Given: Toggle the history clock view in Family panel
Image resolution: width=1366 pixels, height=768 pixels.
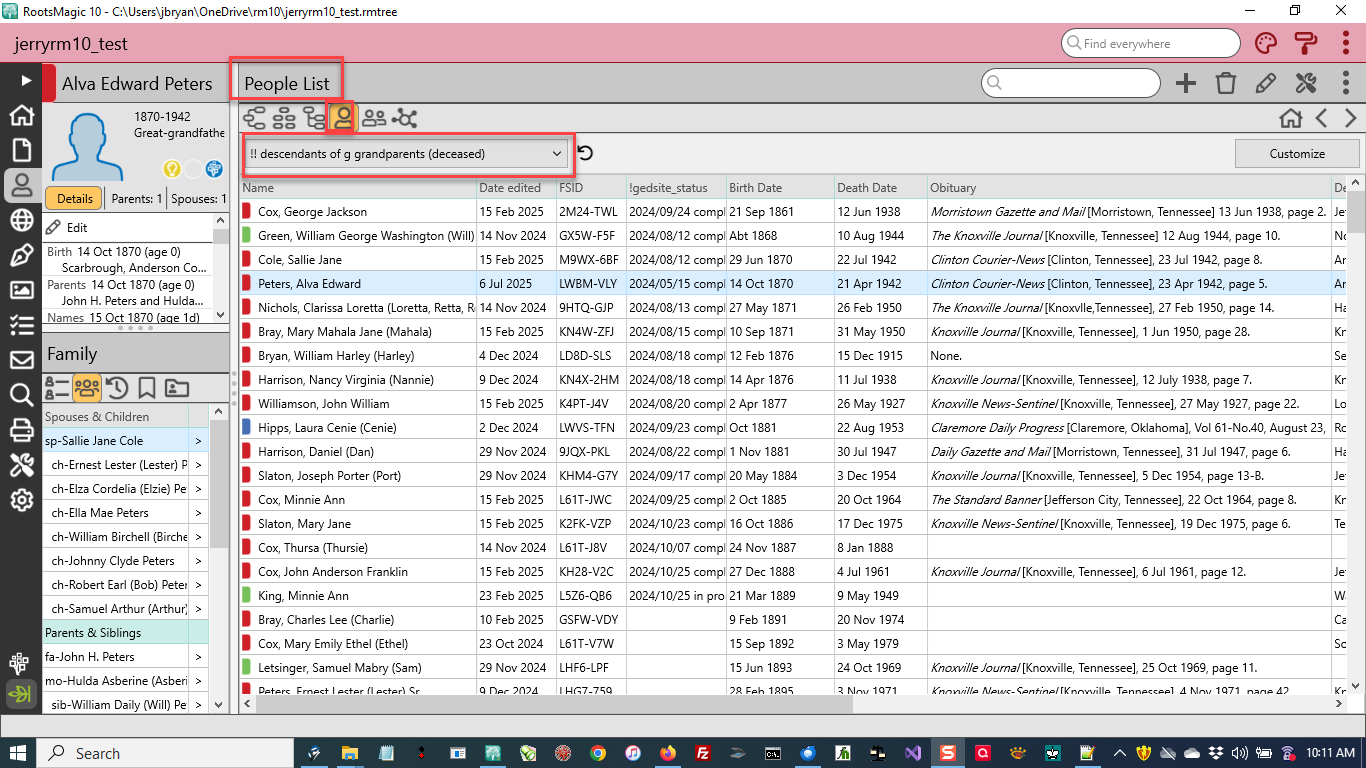Looking at the screenshot, I should pyautogui.click(x=117, y=388).
